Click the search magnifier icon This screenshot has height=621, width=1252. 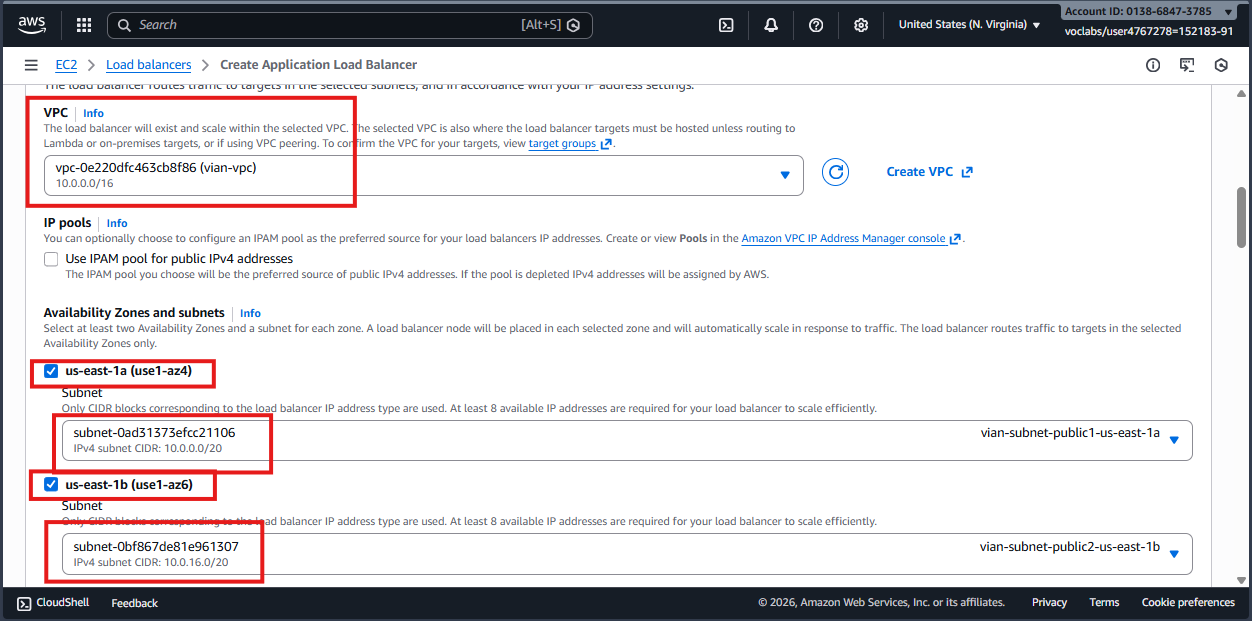pos(124,25)
